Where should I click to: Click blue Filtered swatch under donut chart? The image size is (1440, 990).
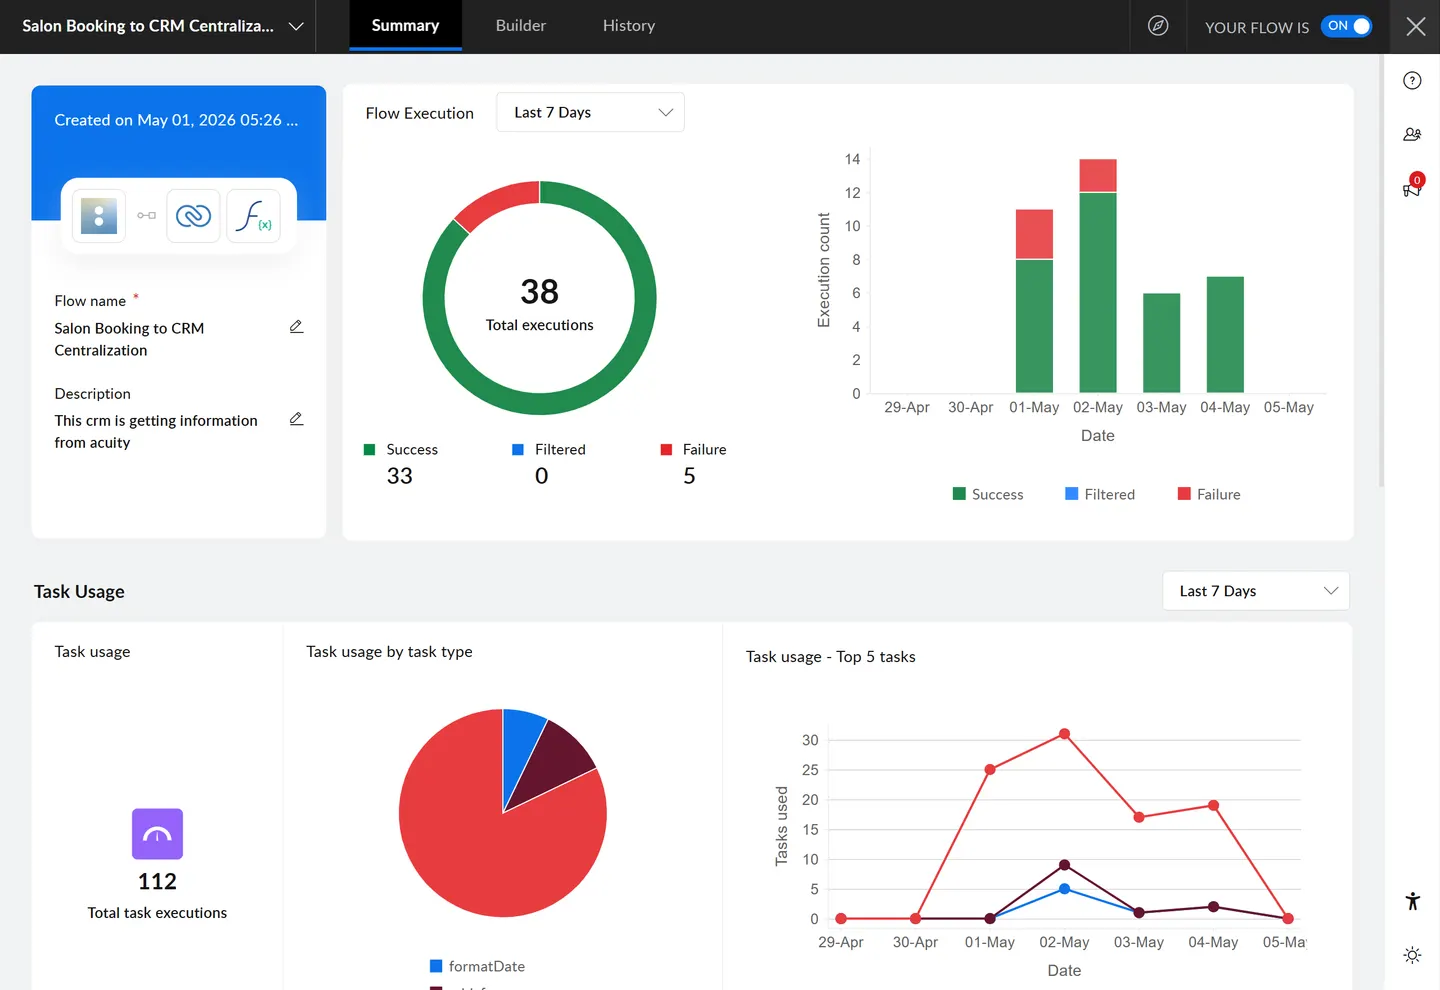pos(518,450)
